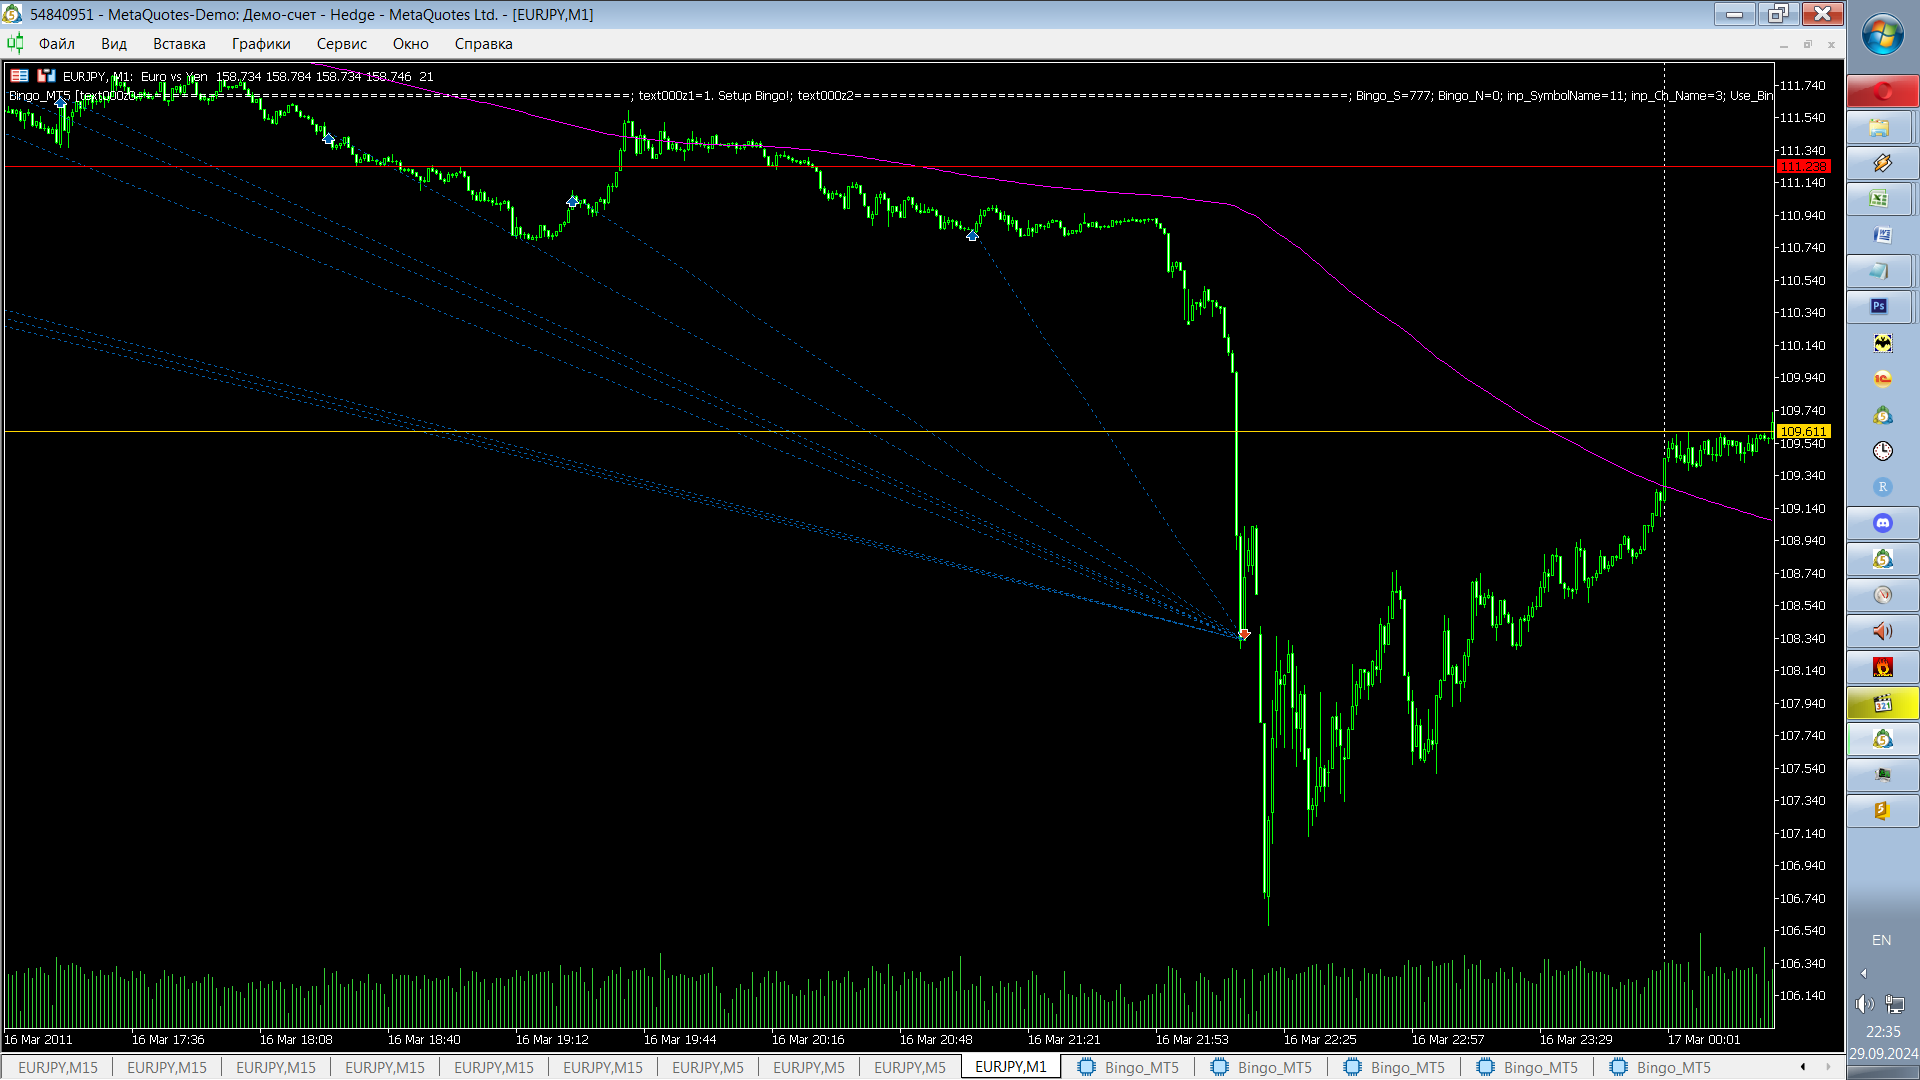Click the 17 Mar 00:01 time axis label

tap(1703, 1039)
